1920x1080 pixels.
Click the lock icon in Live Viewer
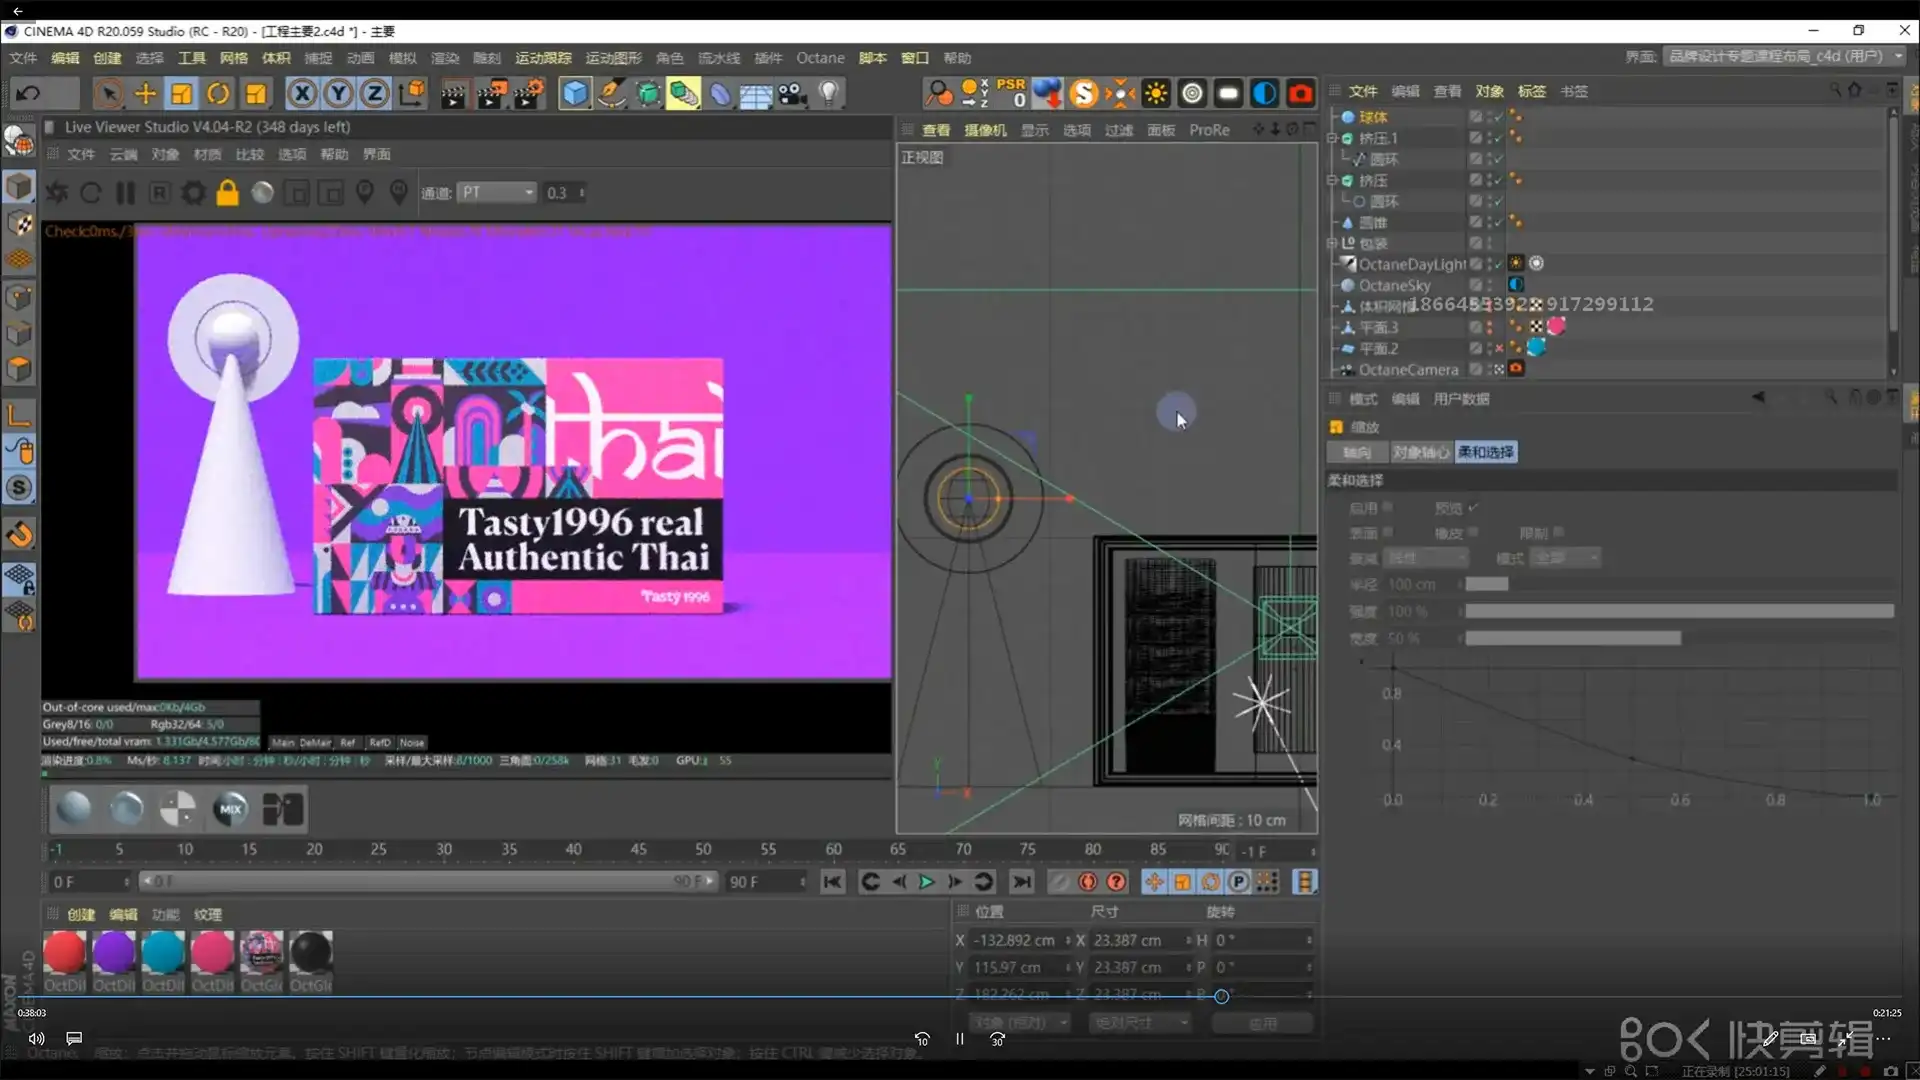228,193
